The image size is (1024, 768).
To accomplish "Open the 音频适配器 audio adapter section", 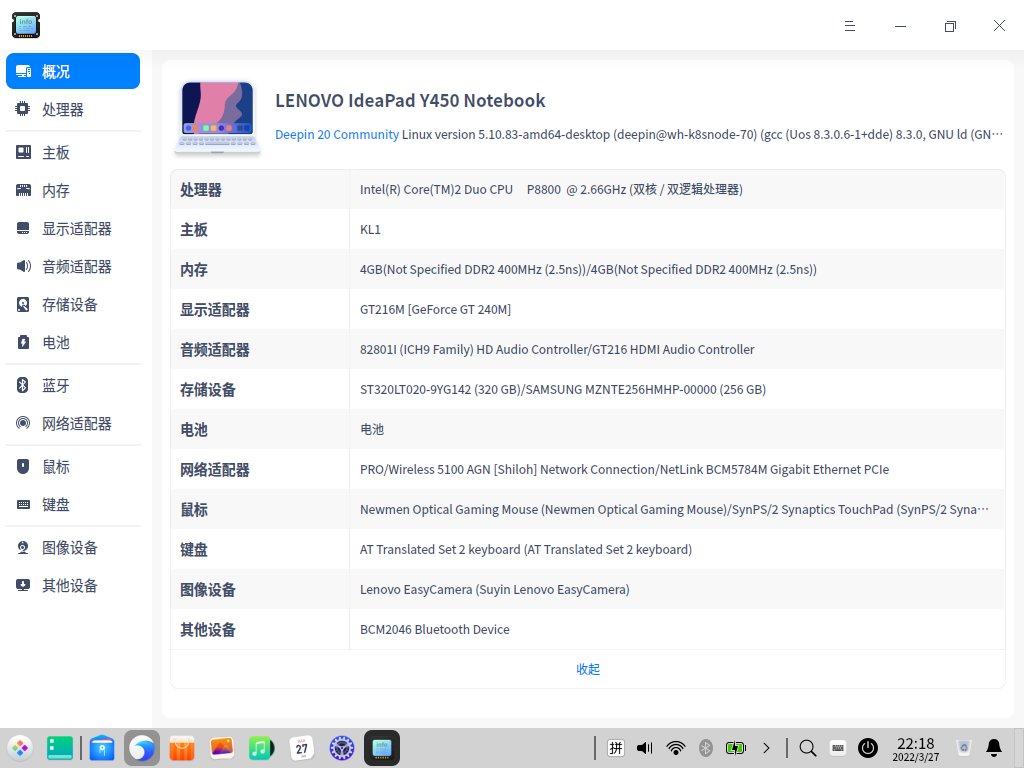I will 72,266.
